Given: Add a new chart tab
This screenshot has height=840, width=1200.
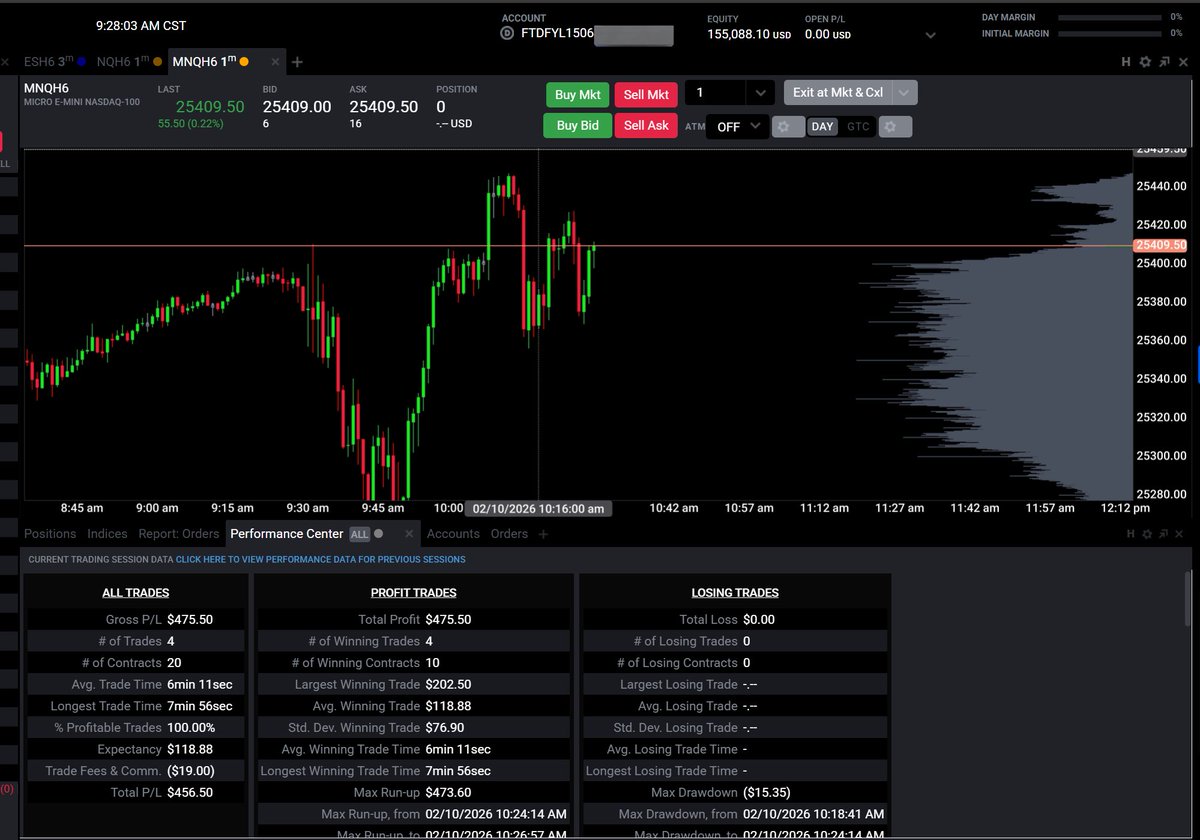Looking at the screenshot, I should 297,62.
